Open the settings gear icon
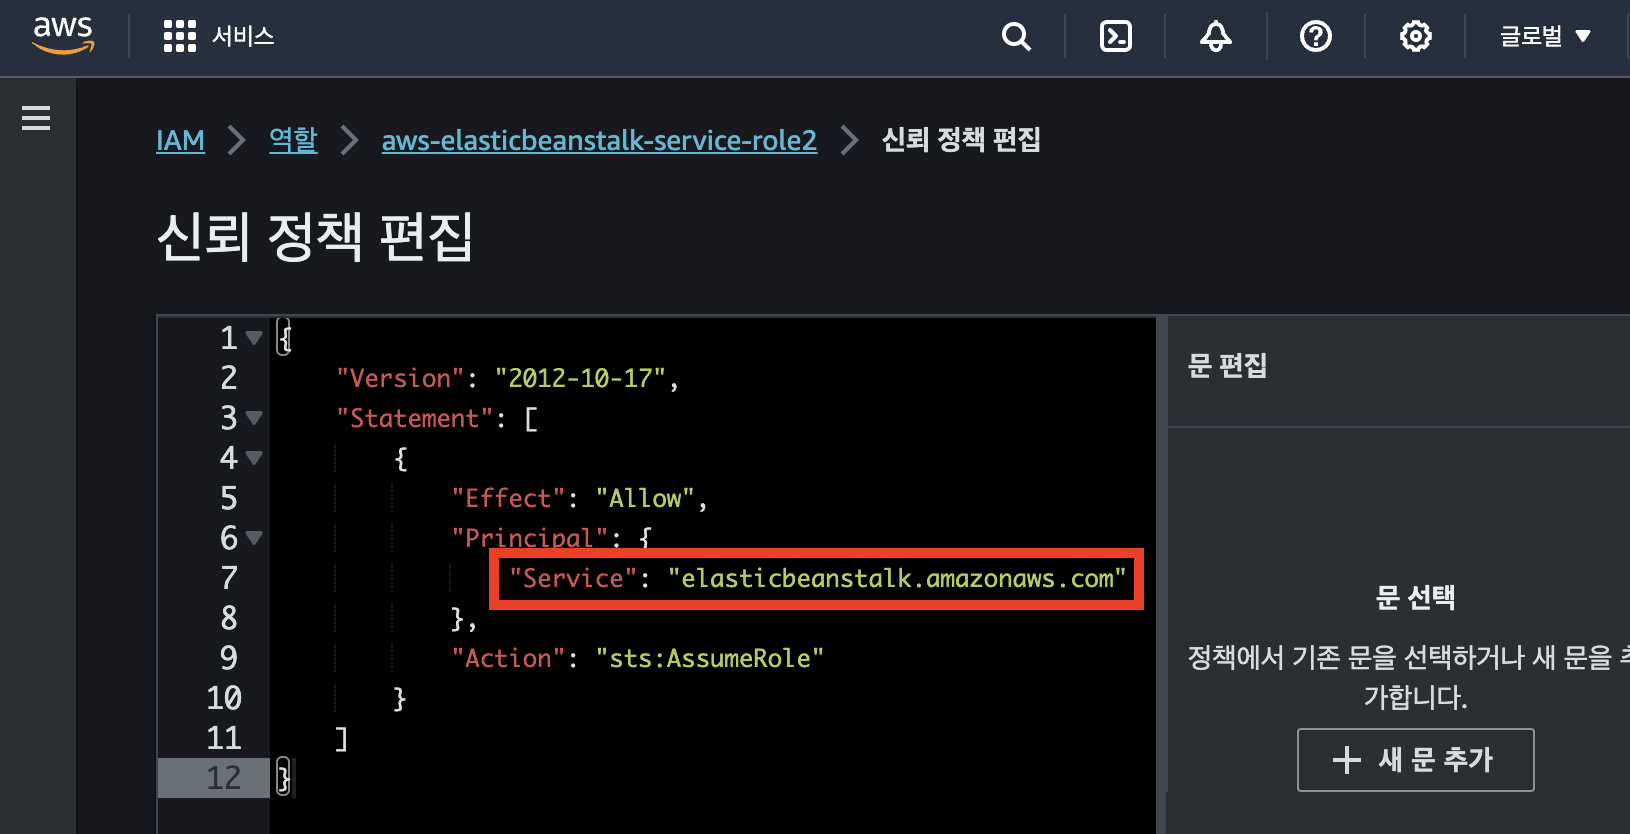Screen dimensions: 1630x834 click(x=1416, y=36)
